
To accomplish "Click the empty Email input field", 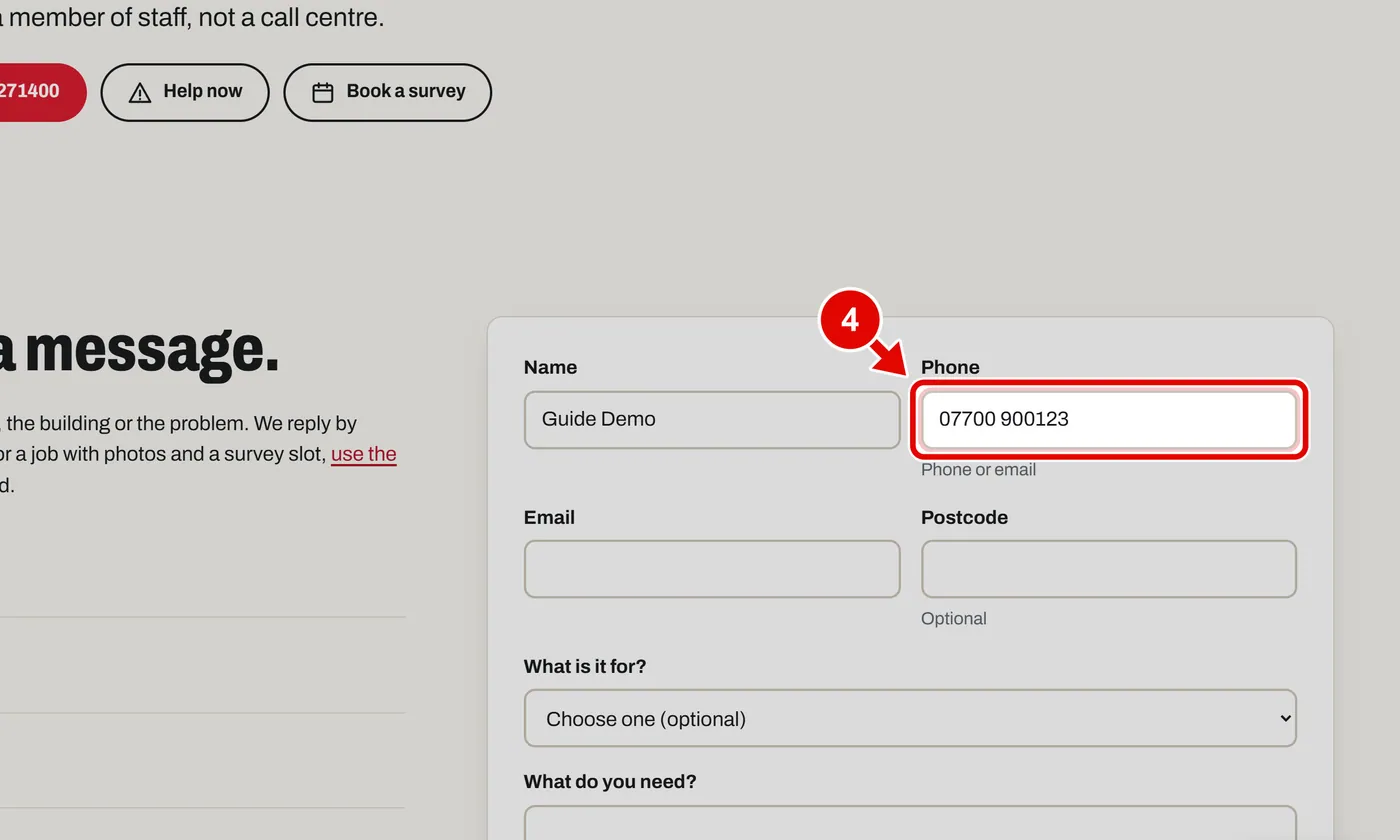I will (712, 569).
